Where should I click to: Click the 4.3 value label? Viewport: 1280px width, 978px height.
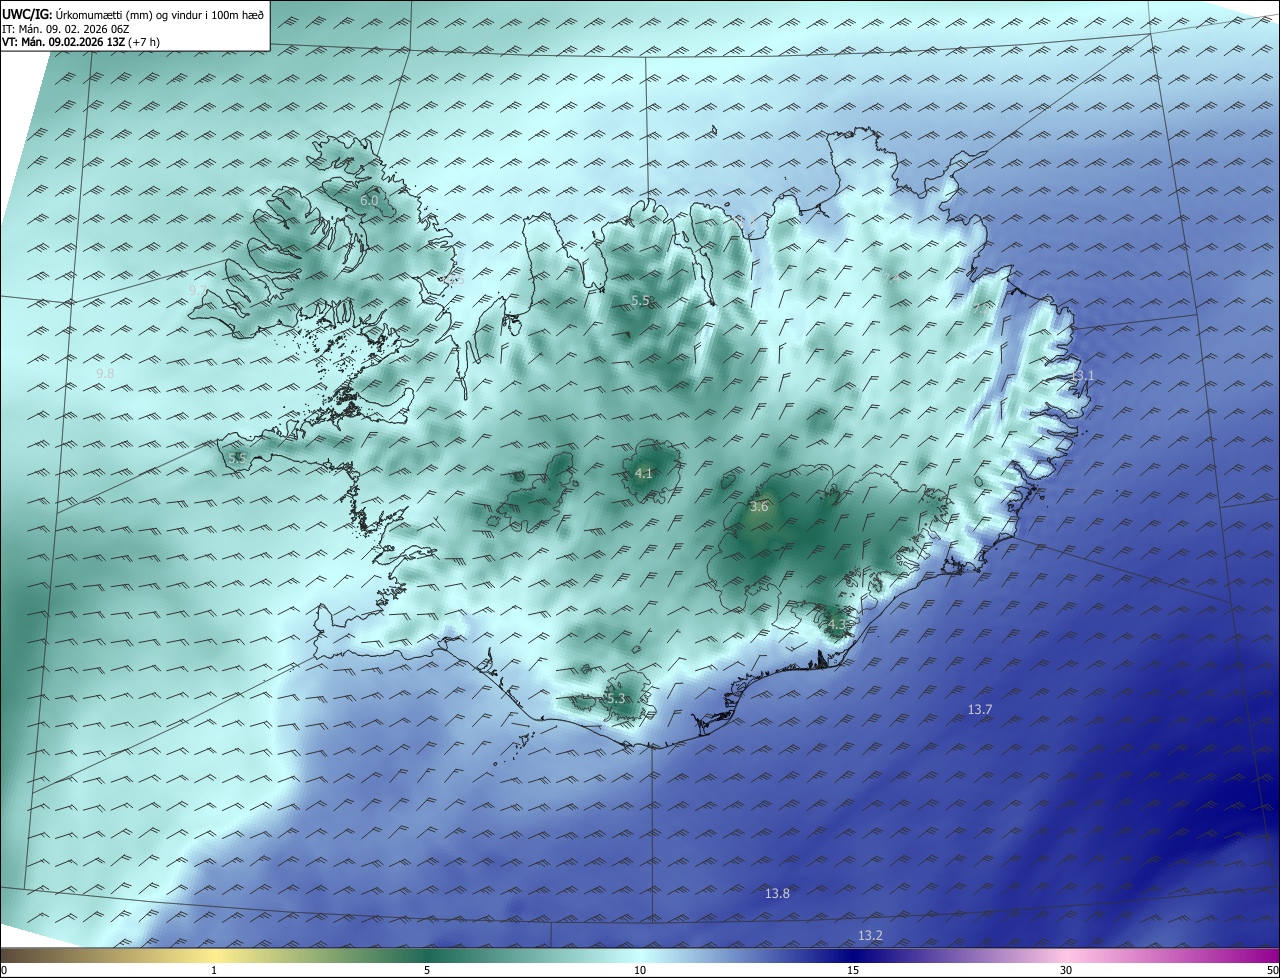[x=836, y=625]
